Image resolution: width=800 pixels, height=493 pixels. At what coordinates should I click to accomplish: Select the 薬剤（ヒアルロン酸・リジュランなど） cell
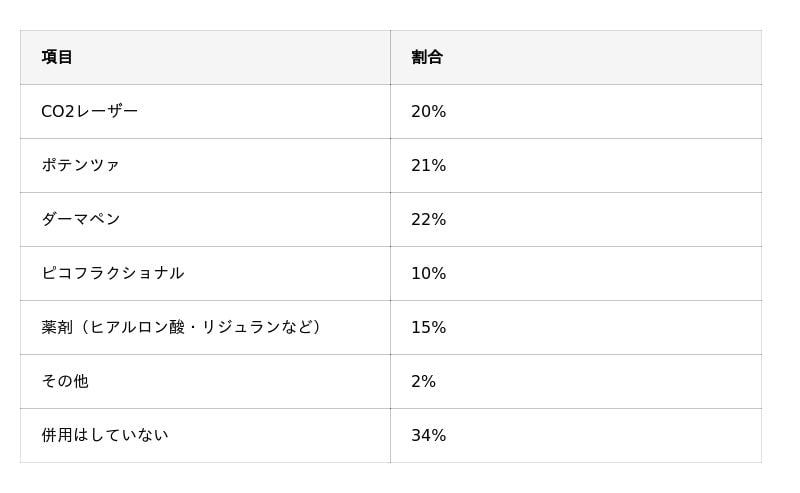[183, 327]
